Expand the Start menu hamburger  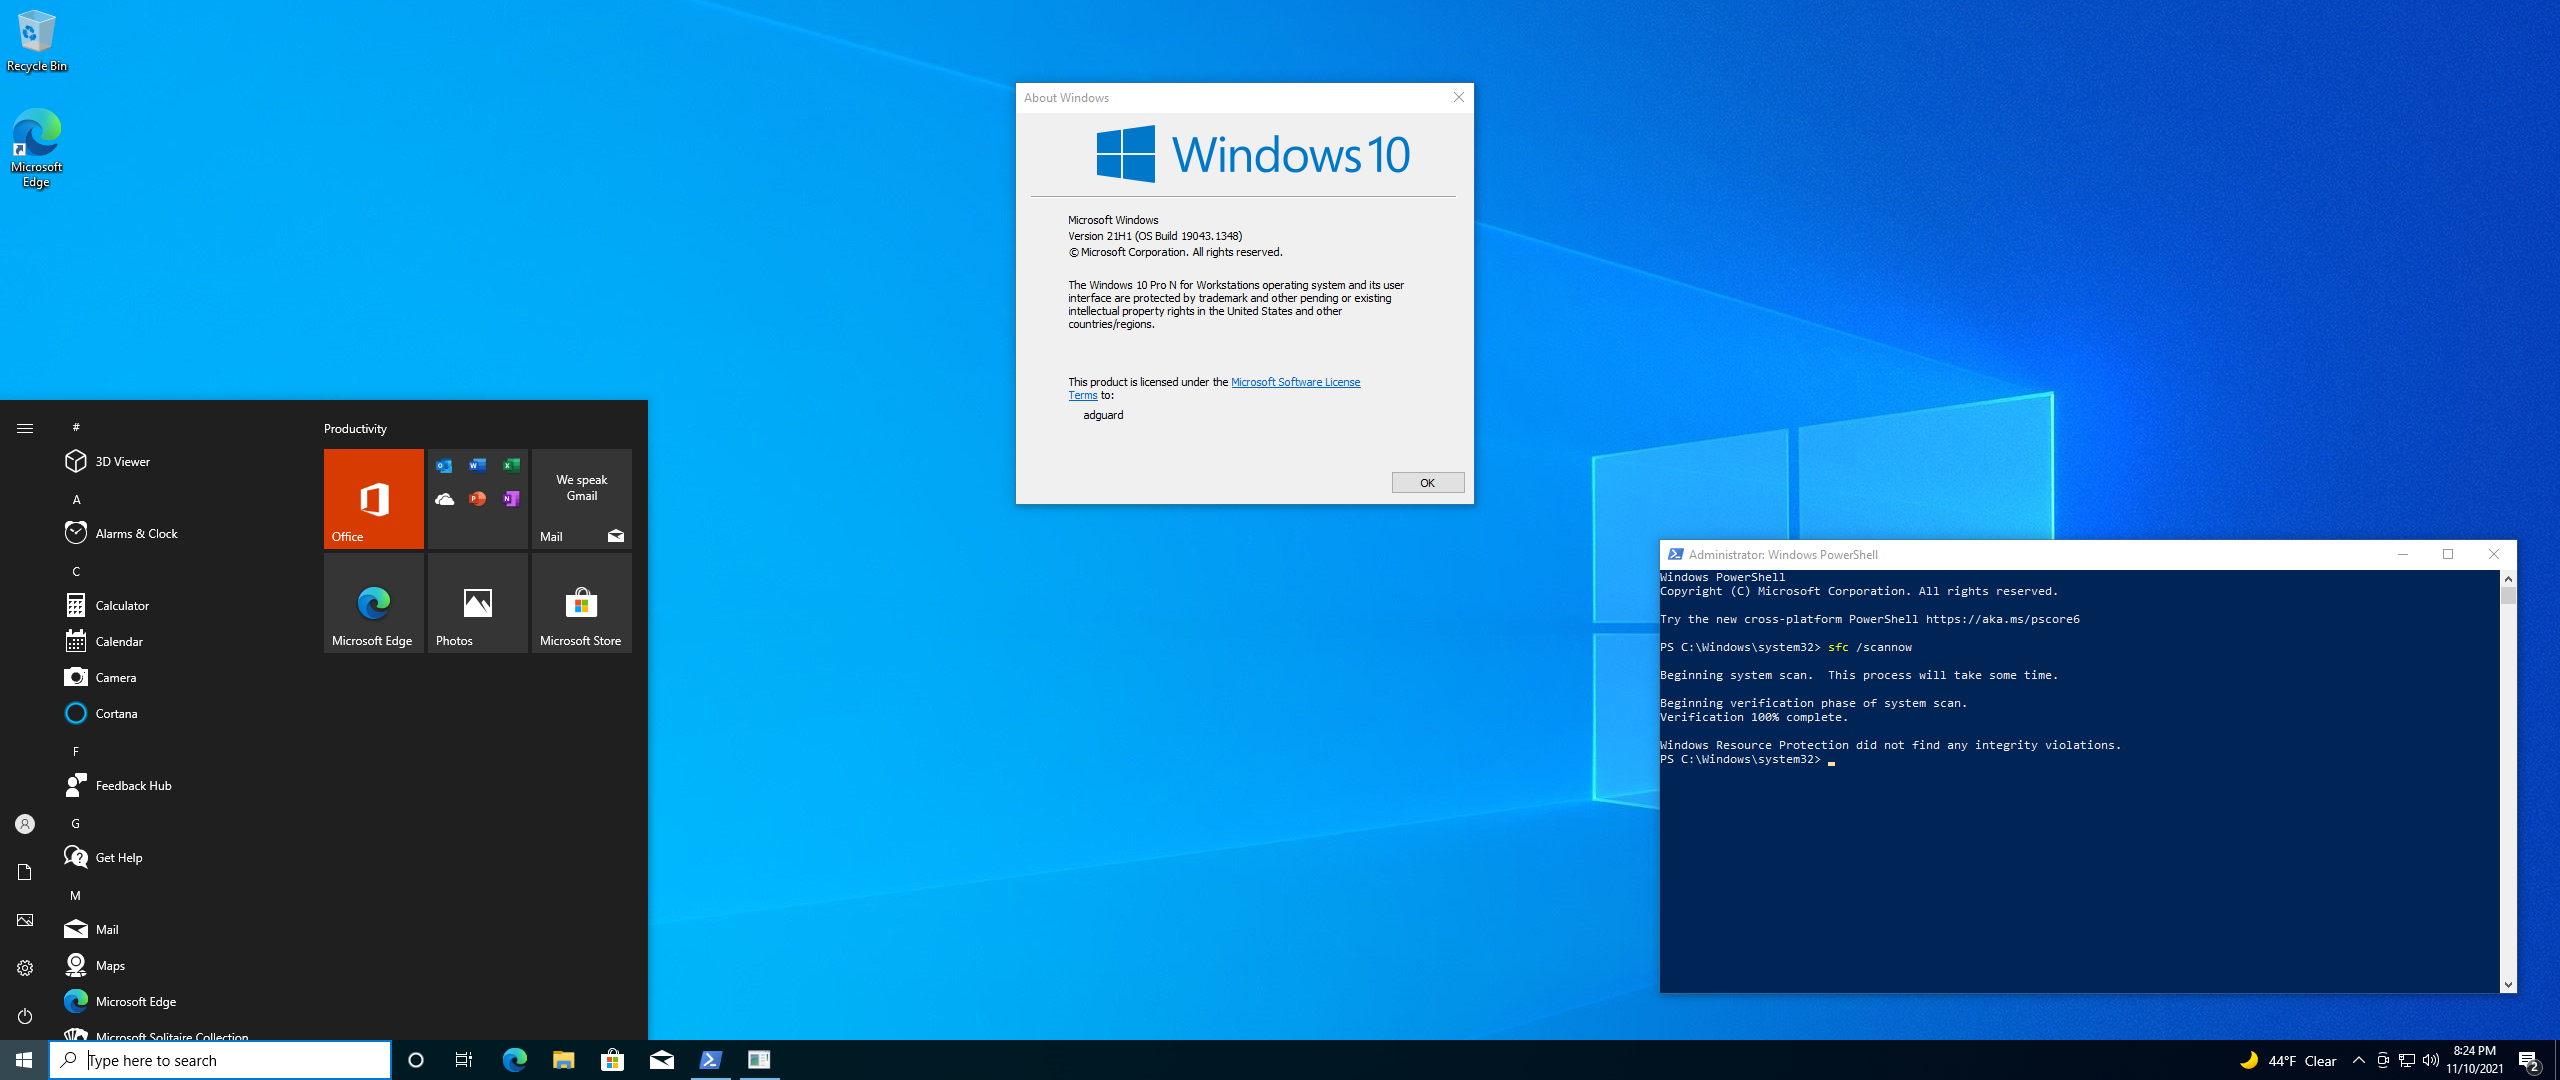click(x=25, y=428)
